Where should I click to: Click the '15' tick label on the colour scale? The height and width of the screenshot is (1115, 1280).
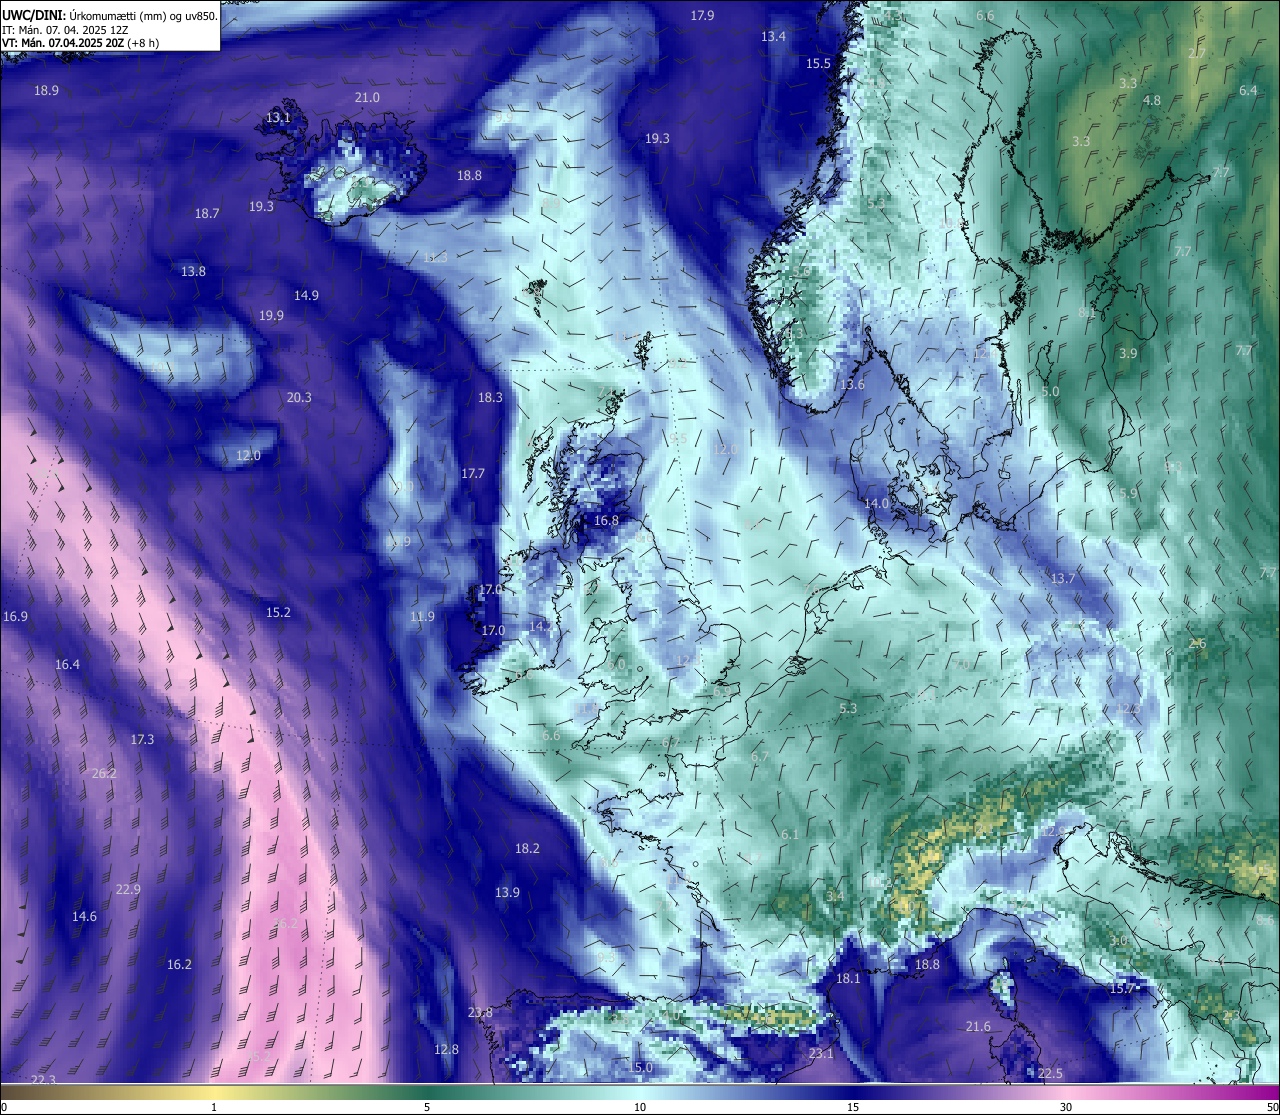(853, 1107)
